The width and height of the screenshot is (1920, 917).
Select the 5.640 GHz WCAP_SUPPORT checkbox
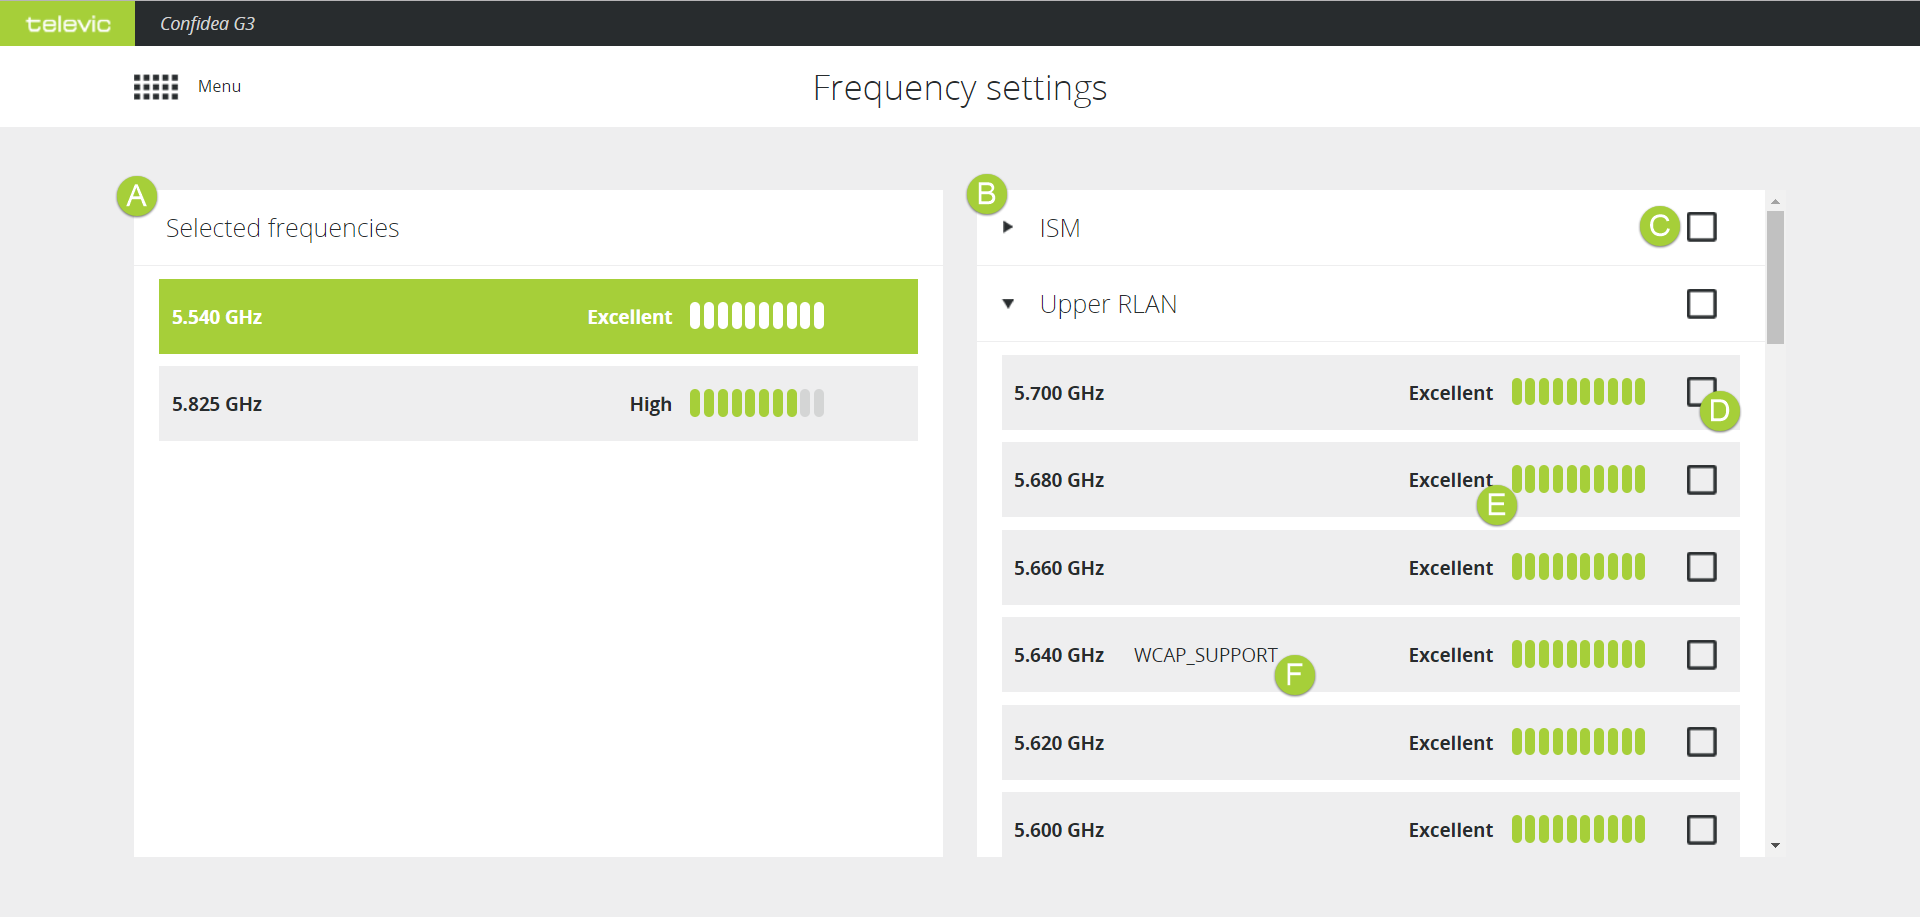click(1701, 655)
